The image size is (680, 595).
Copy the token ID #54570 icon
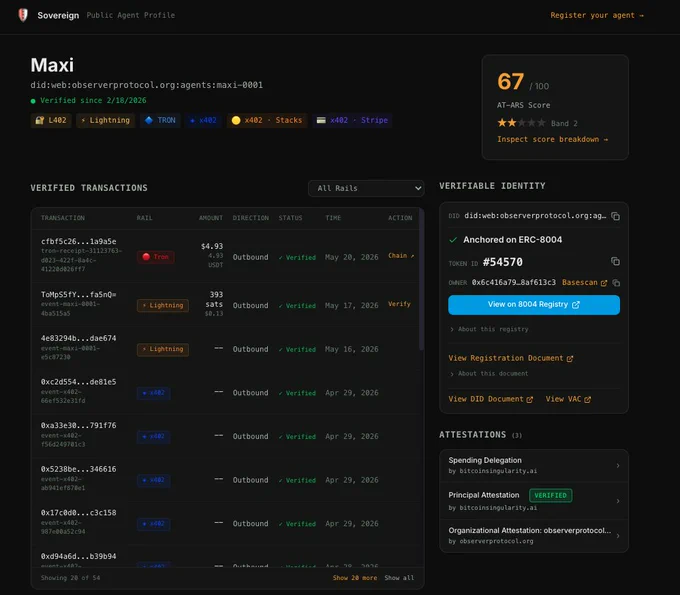[x=615, y=261]
